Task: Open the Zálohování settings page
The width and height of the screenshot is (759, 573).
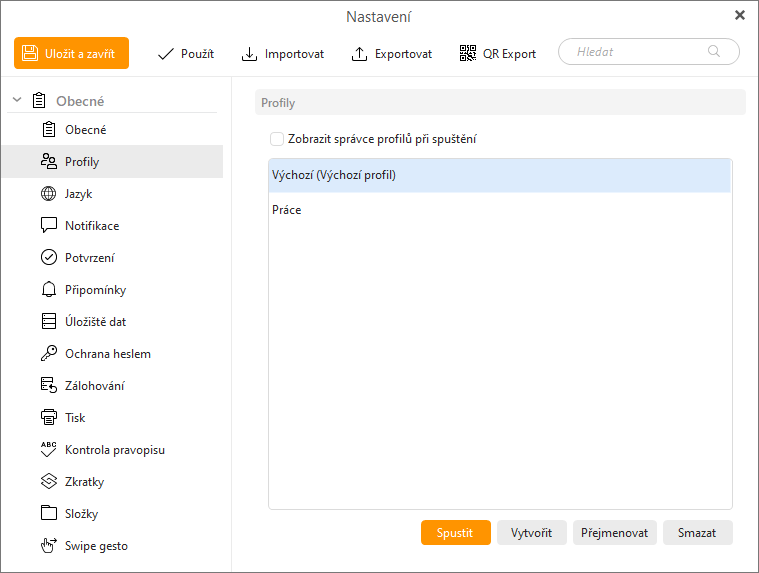Action: click(x=94, y=386)
